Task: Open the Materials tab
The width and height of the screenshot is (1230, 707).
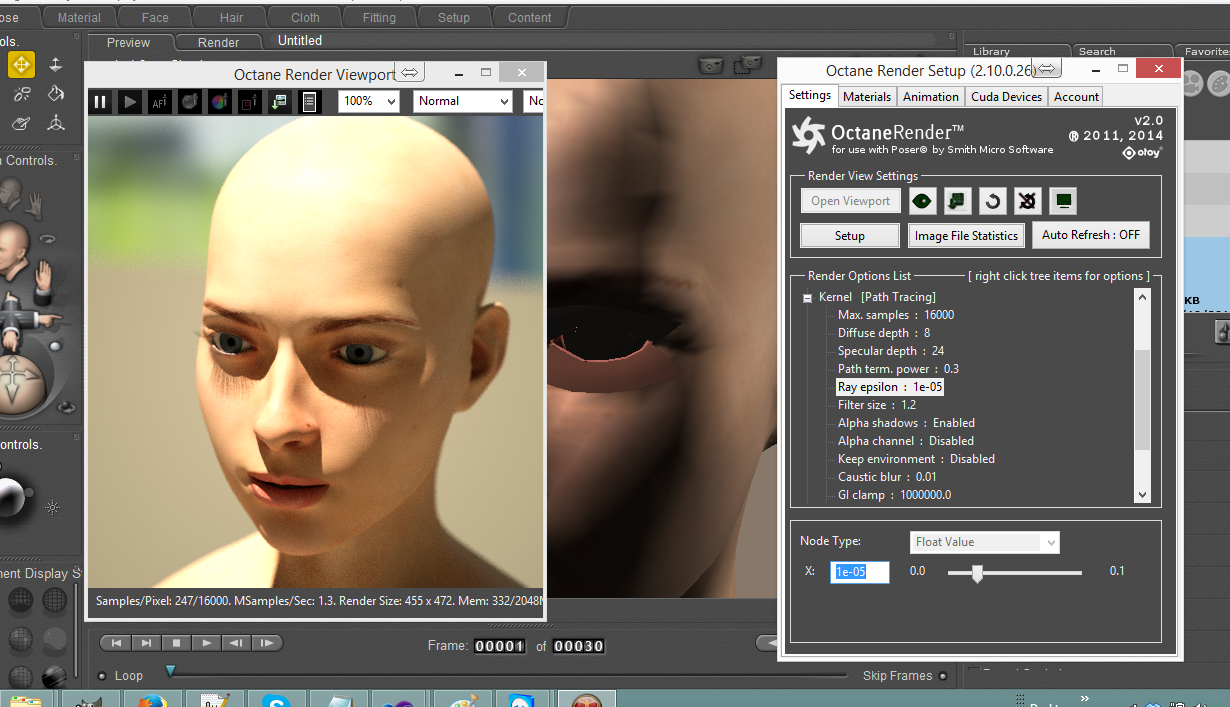Action: (x=867, y=97)
